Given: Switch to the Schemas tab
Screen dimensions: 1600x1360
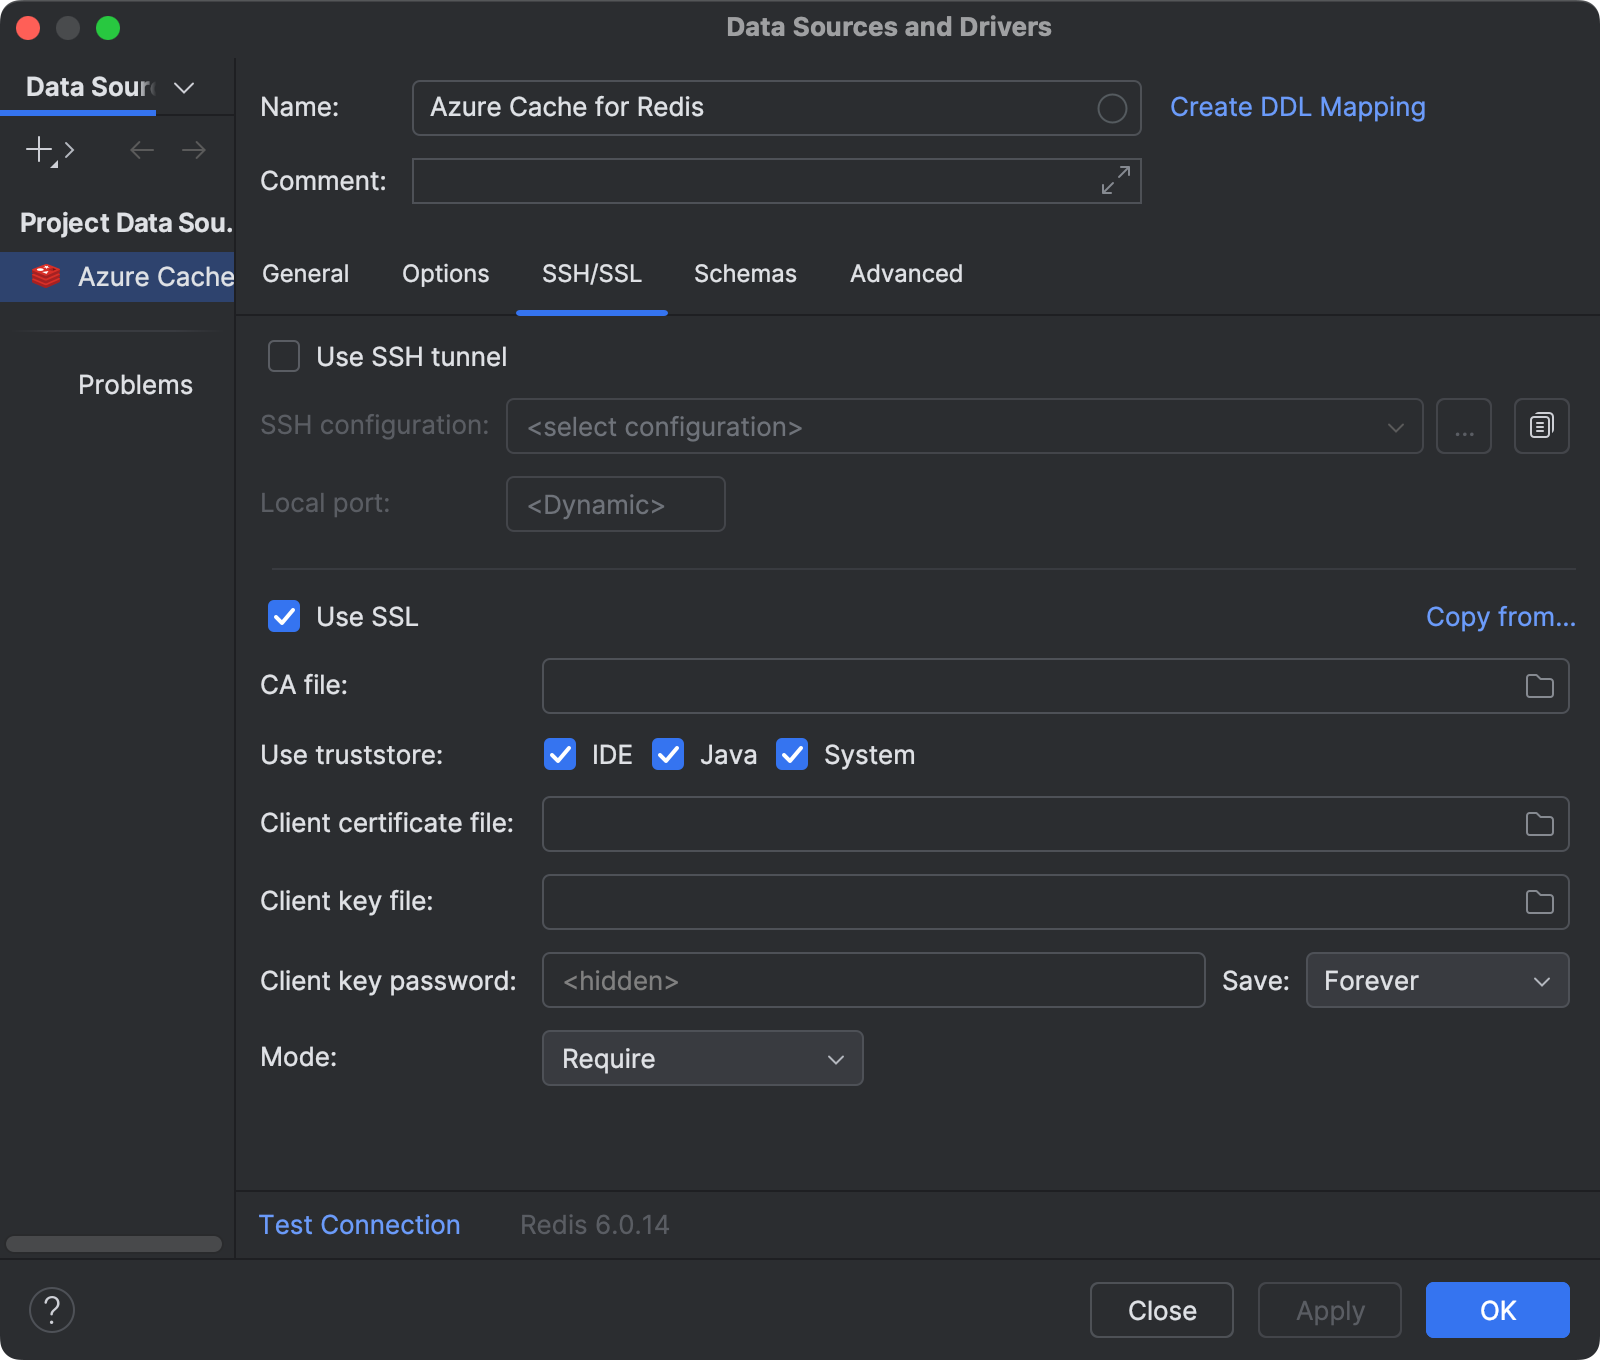Looking at the screenshot, I should [744, 274].
